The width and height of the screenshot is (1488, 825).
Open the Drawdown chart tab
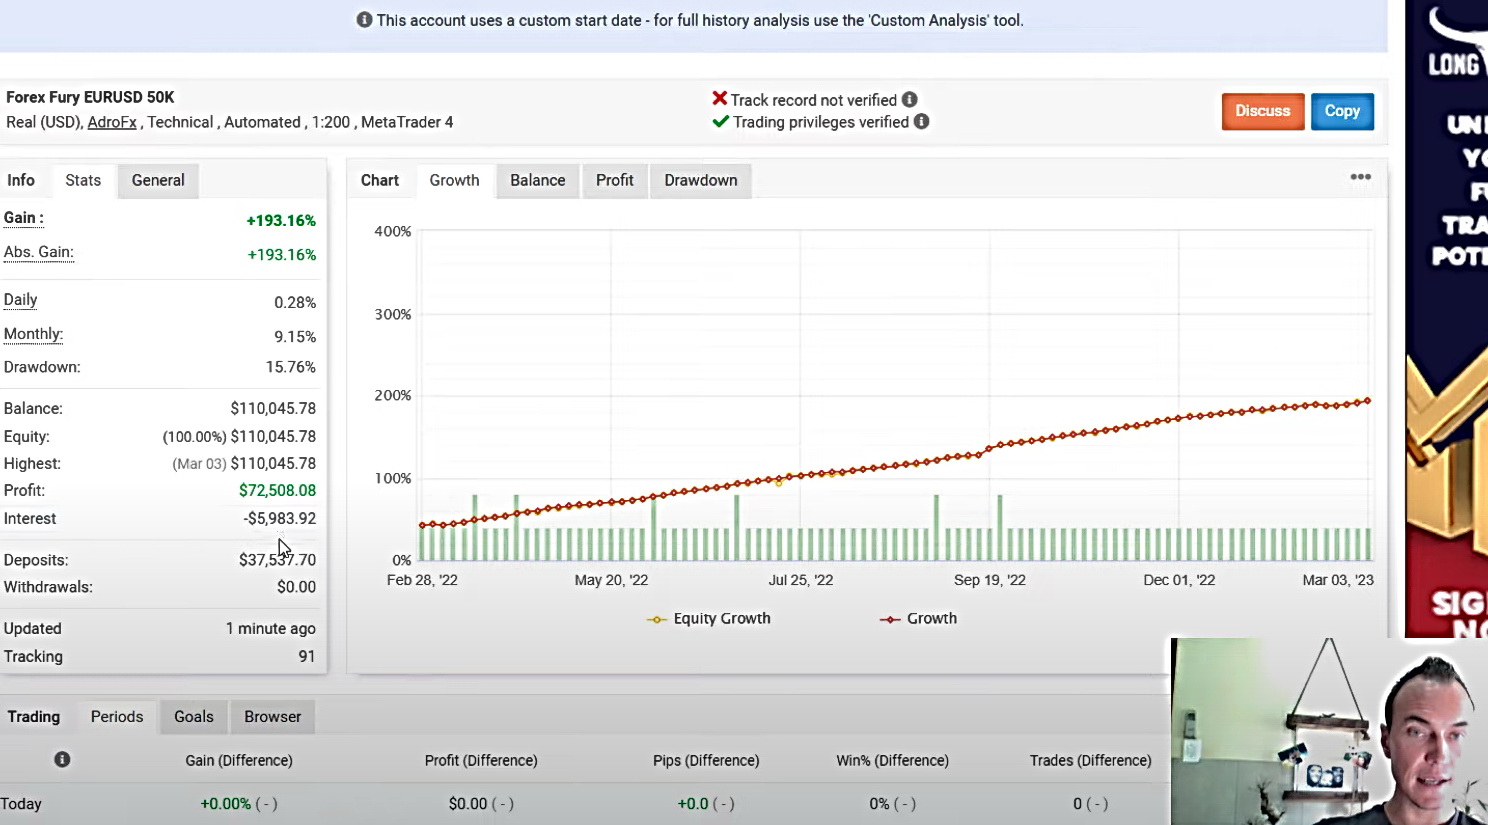click(x=701, y=180)
